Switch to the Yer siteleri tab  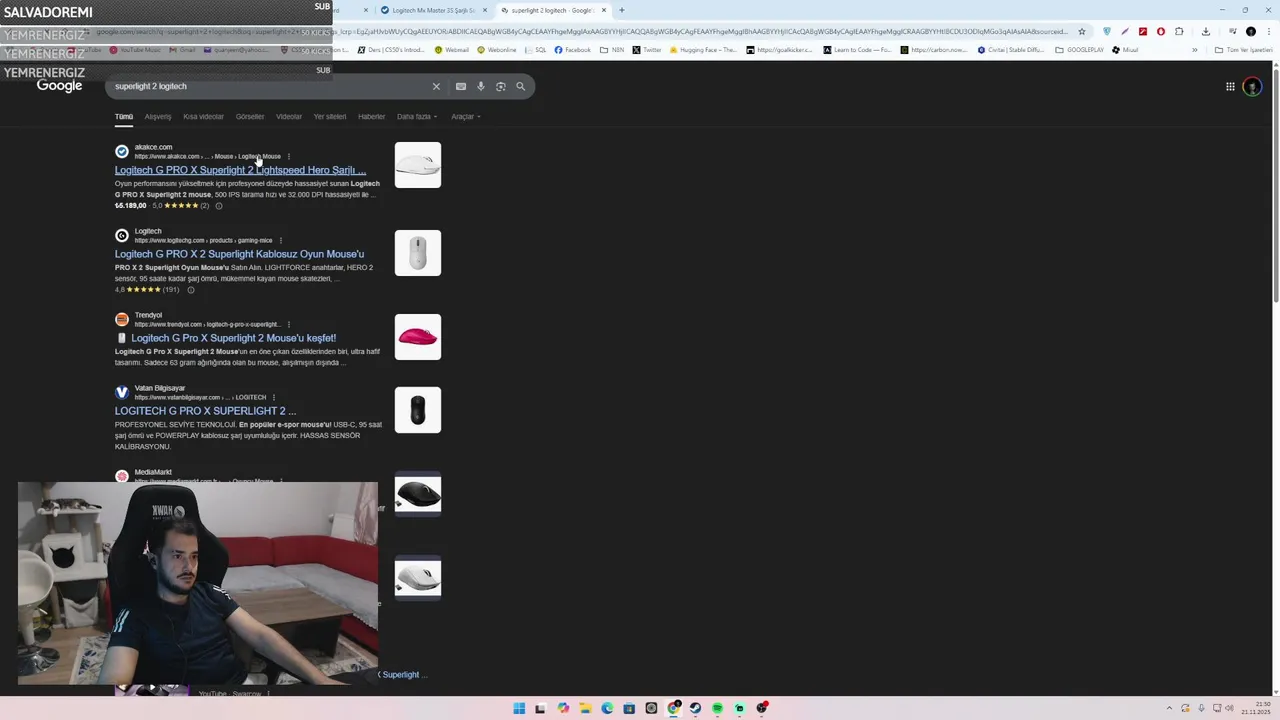(x=330, y=117)
